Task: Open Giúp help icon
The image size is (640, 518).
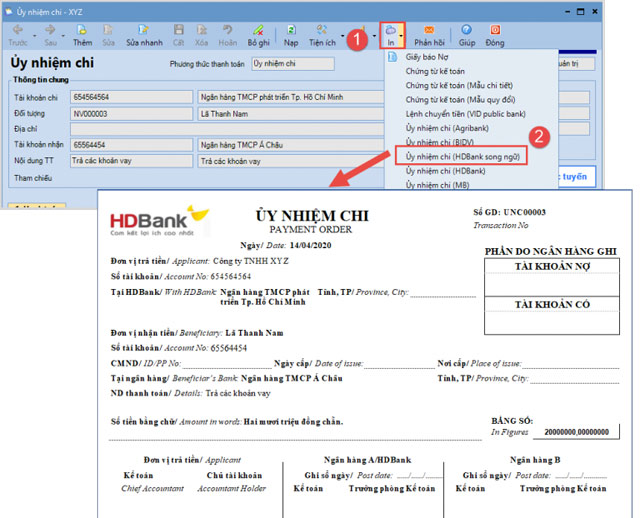Action: coord(467,36)
